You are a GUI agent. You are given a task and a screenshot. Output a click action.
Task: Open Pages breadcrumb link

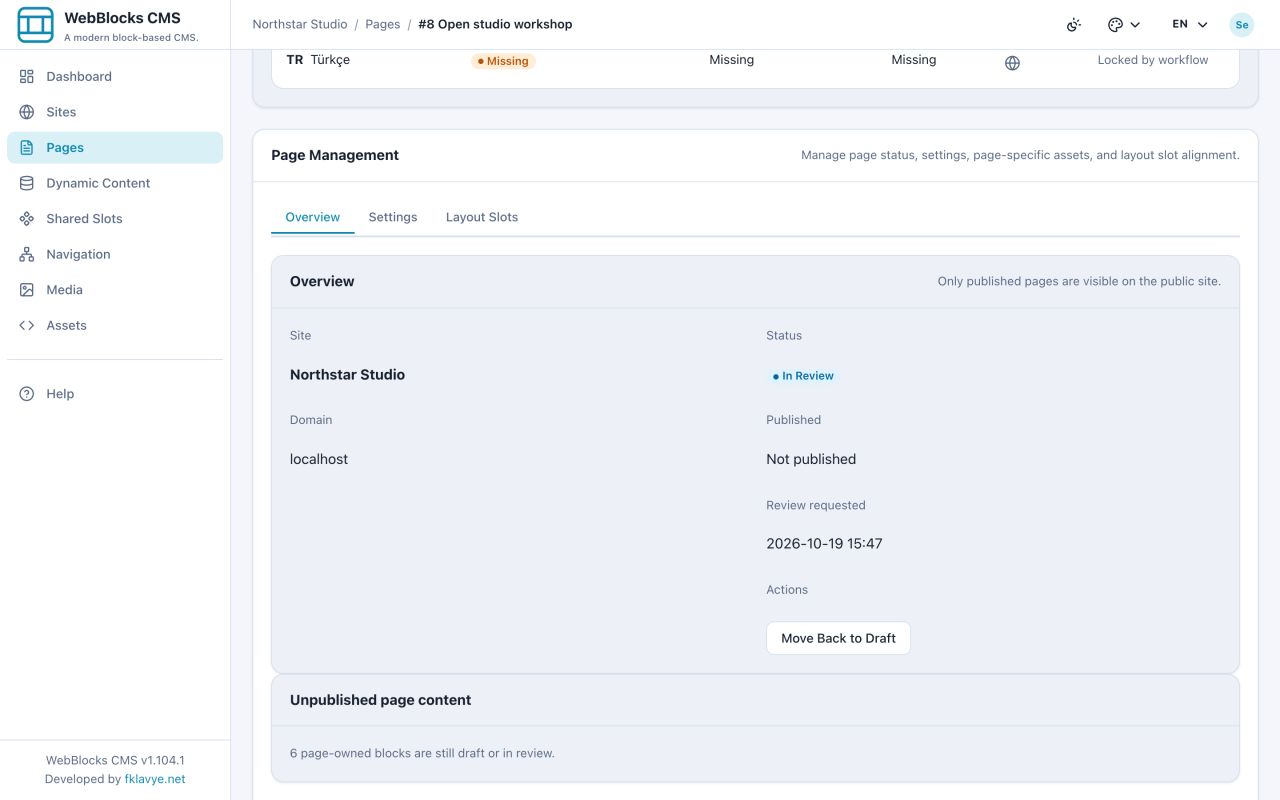coord(383,24)
